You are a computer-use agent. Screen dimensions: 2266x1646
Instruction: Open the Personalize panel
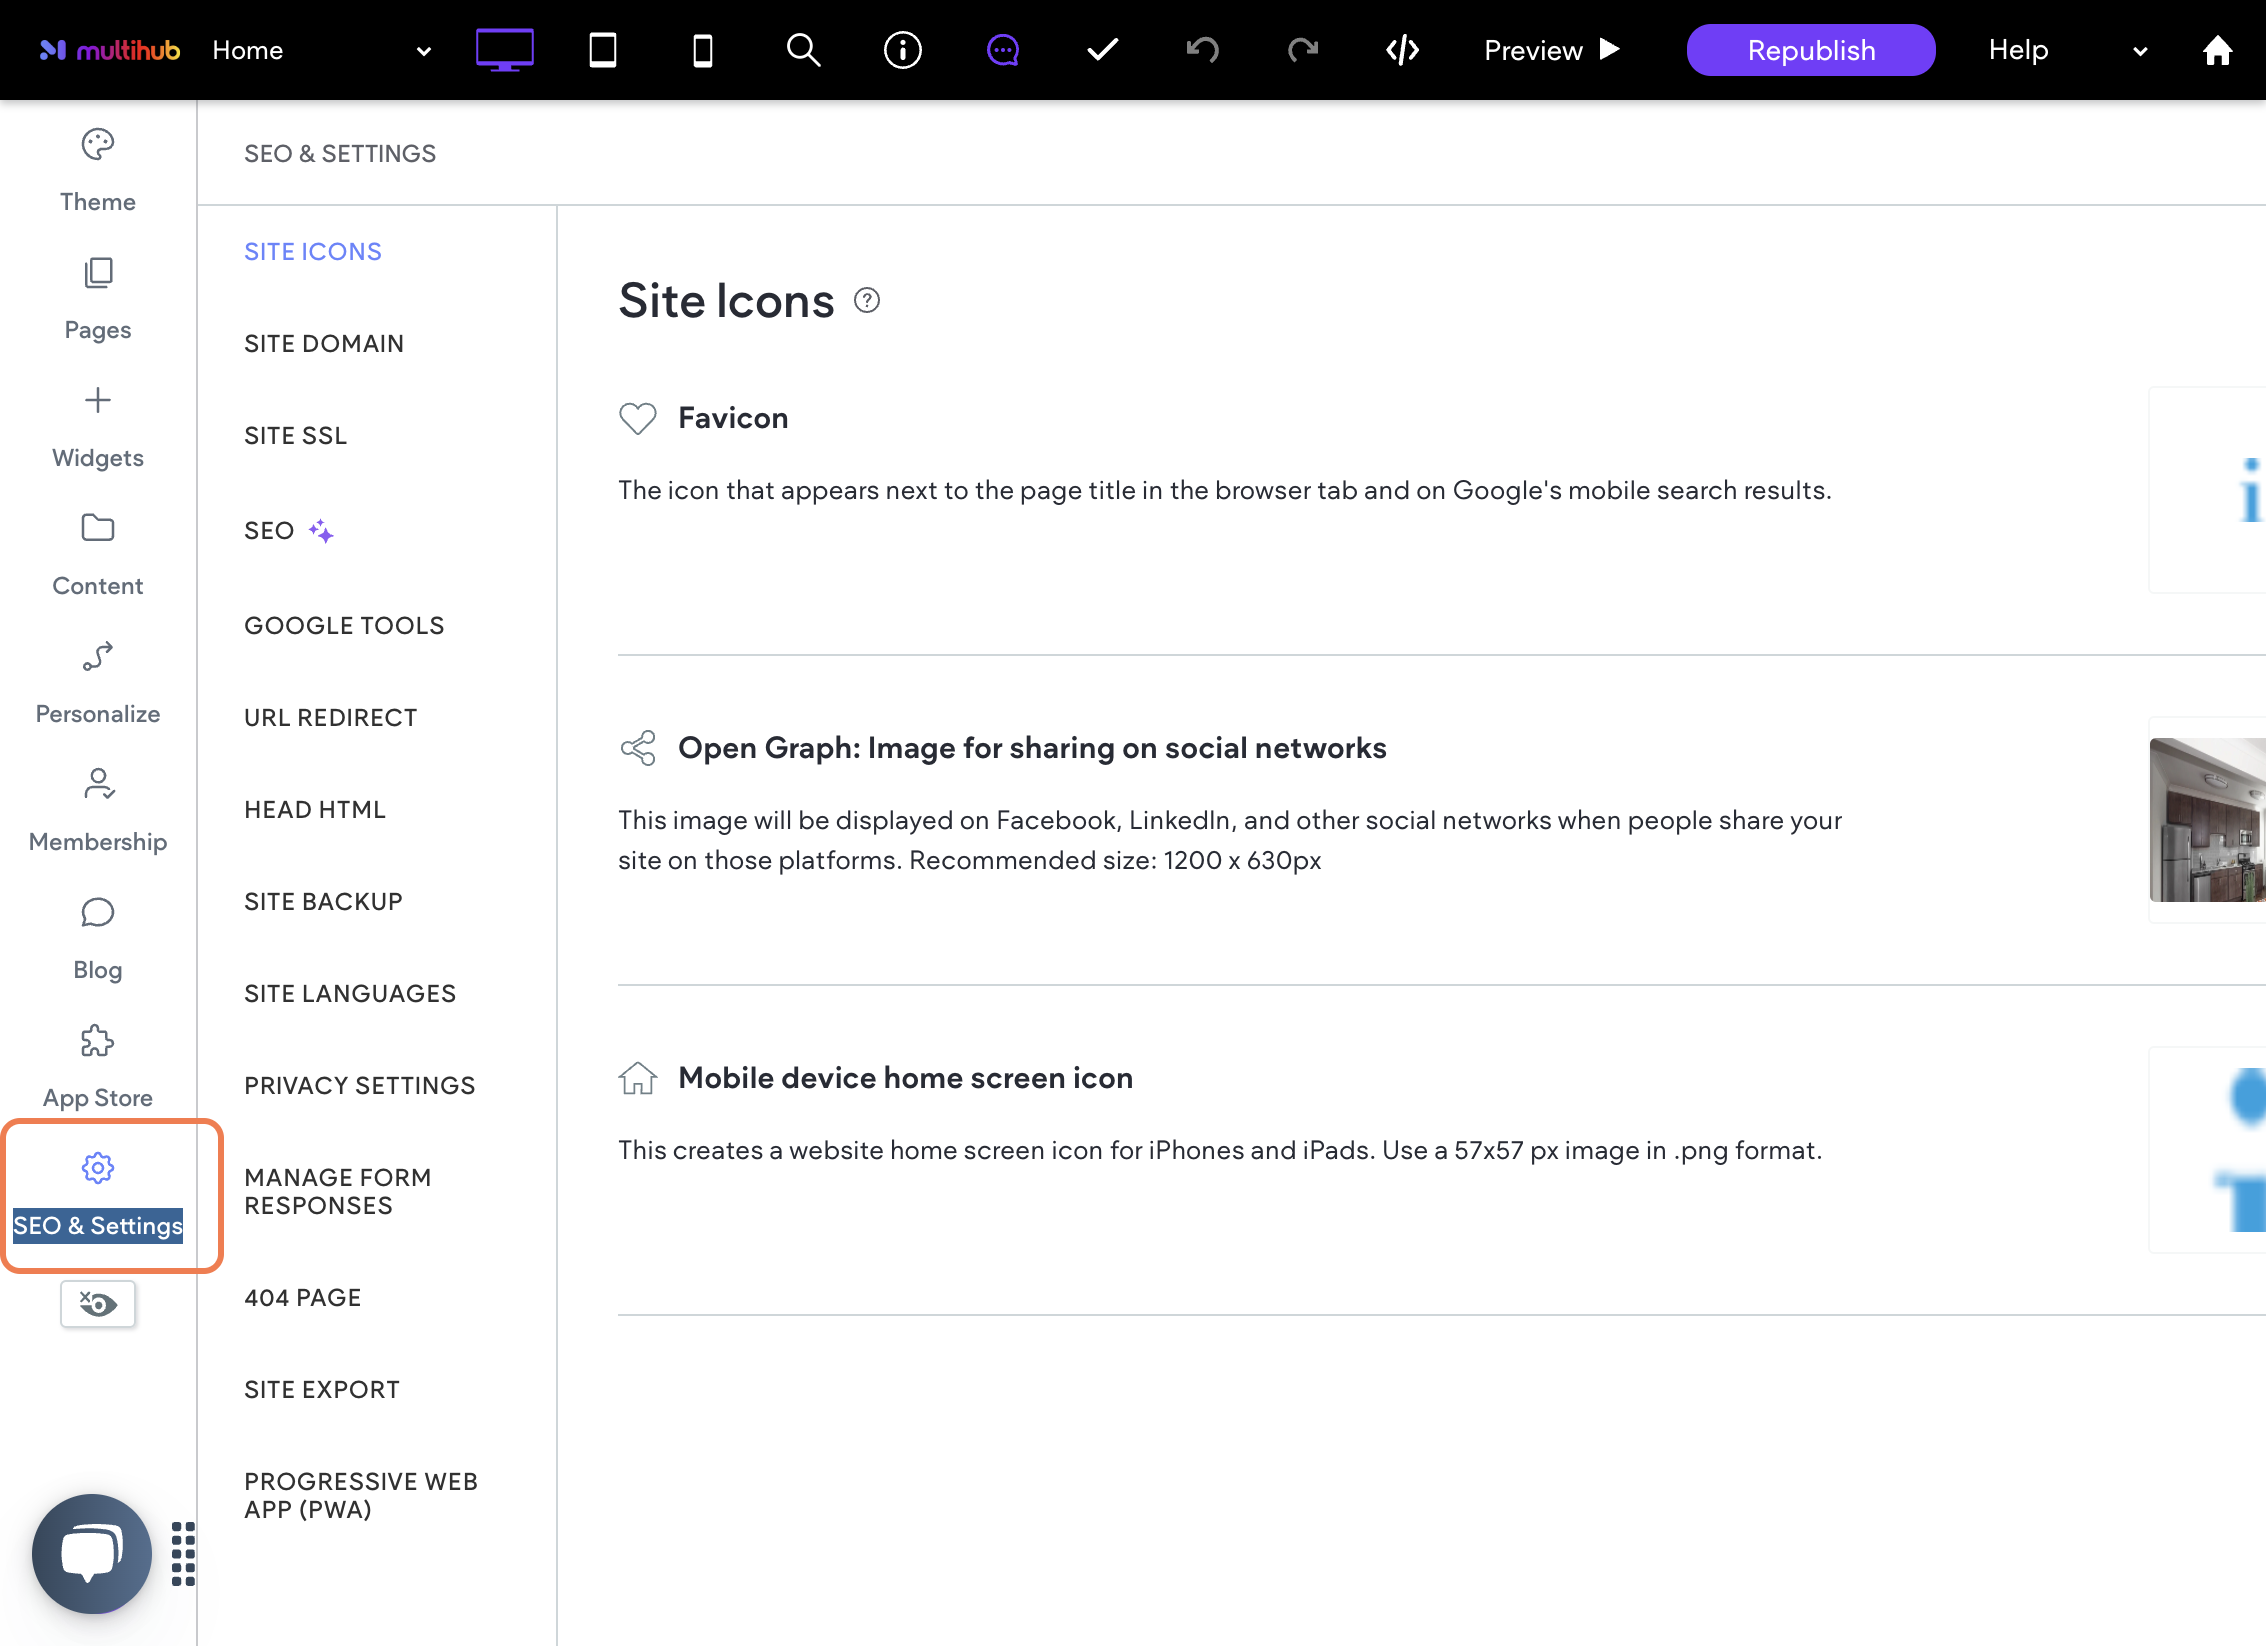click(x=98, y=684)
